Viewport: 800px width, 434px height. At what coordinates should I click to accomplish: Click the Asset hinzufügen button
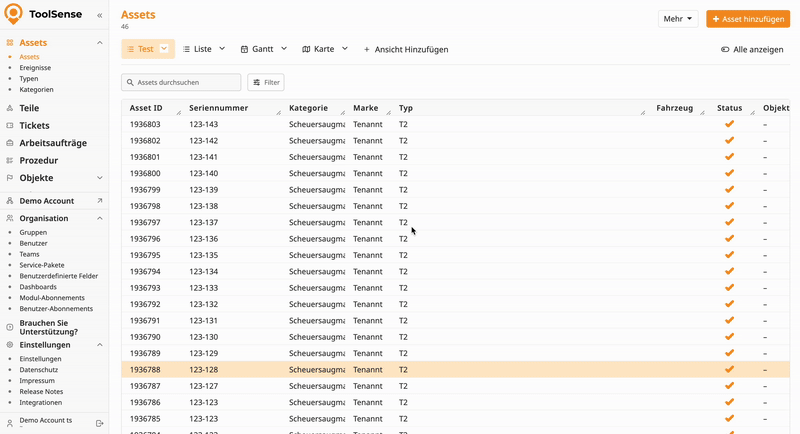point(747,19)
